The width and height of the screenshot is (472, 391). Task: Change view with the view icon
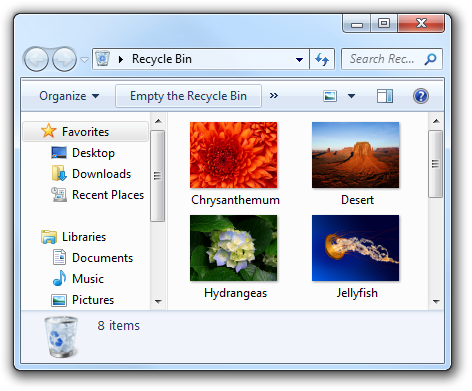click(x=330, y=96)
